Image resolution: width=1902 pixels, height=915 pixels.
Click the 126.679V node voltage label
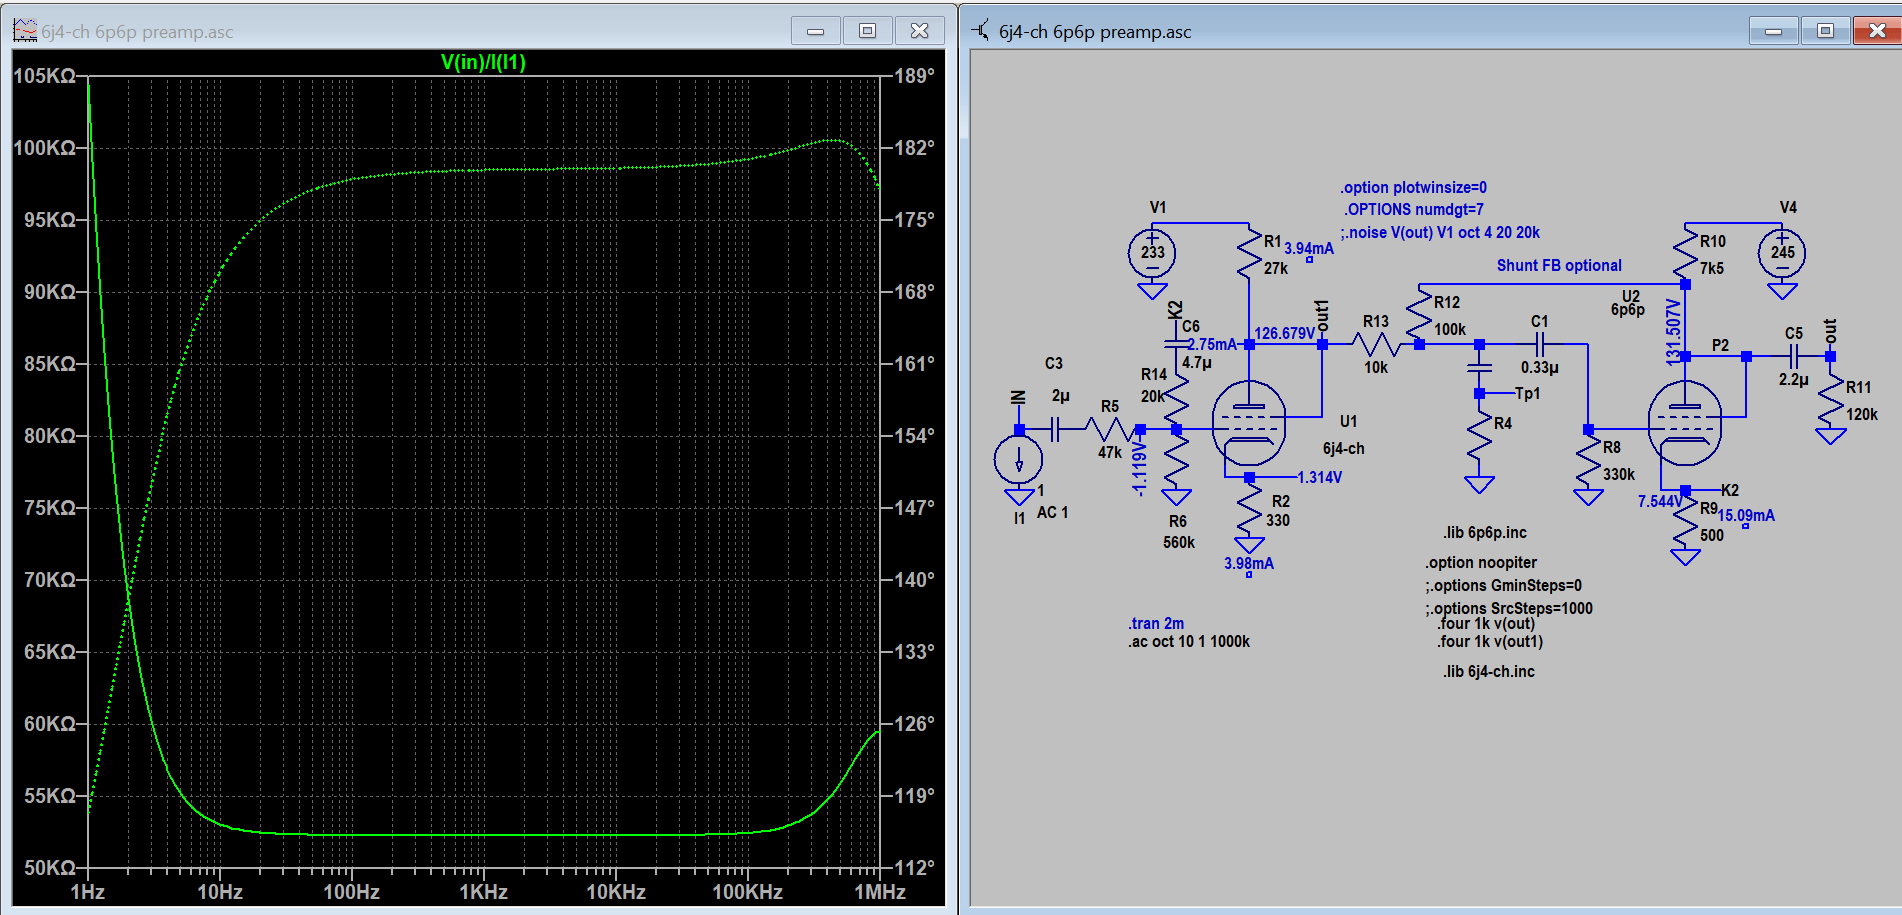1284,334
